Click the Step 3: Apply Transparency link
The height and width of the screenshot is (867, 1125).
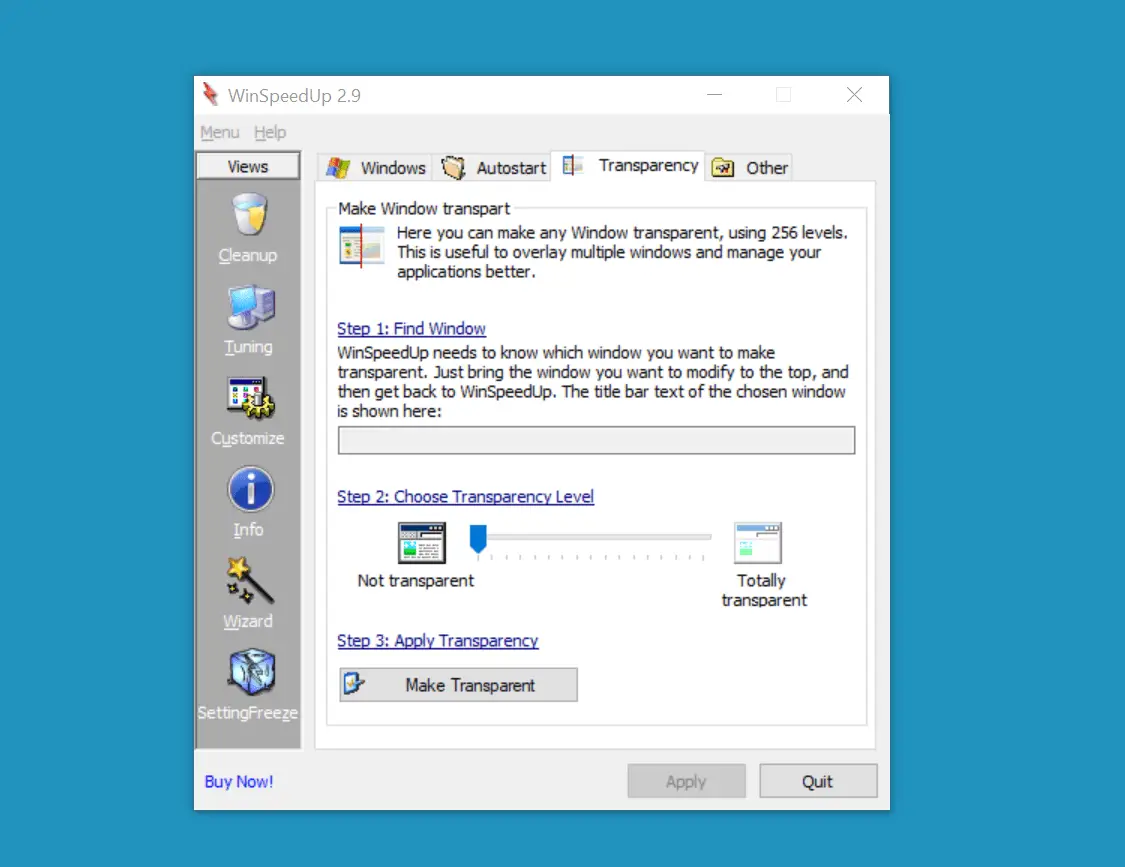(438, 641)
